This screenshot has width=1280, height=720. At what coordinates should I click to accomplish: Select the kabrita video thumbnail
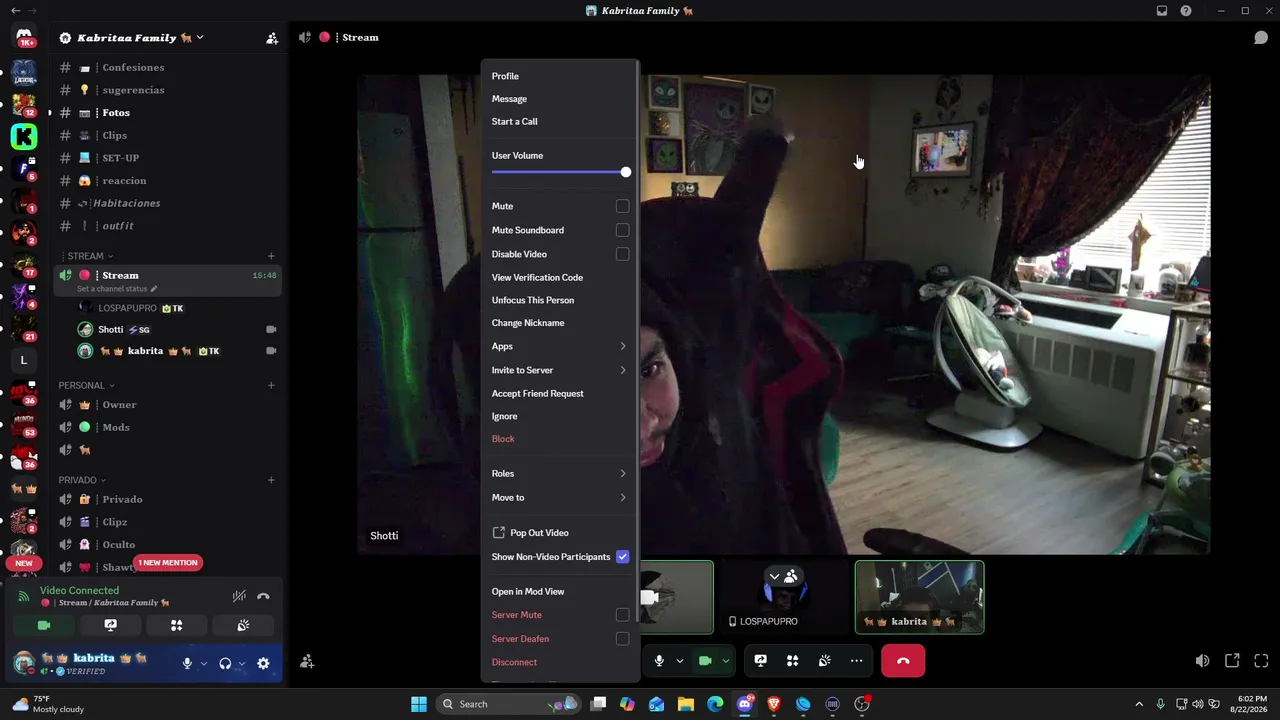[x=919, y=597]
